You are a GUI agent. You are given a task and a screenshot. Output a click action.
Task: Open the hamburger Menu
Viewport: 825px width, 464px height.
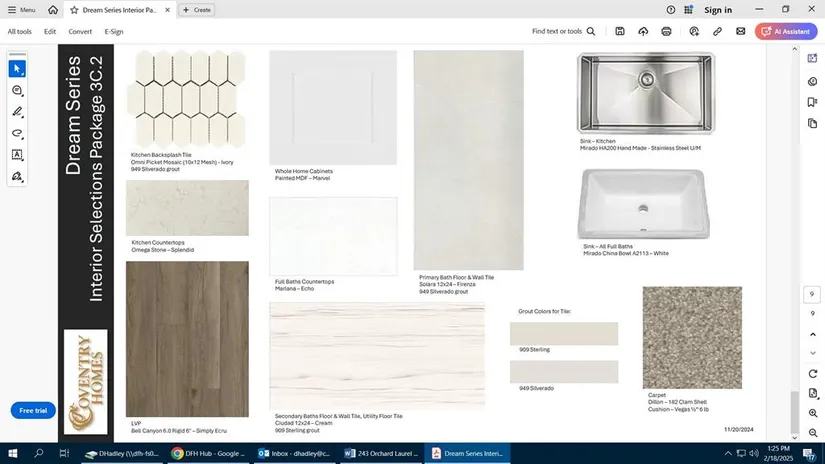pos(21,10)
